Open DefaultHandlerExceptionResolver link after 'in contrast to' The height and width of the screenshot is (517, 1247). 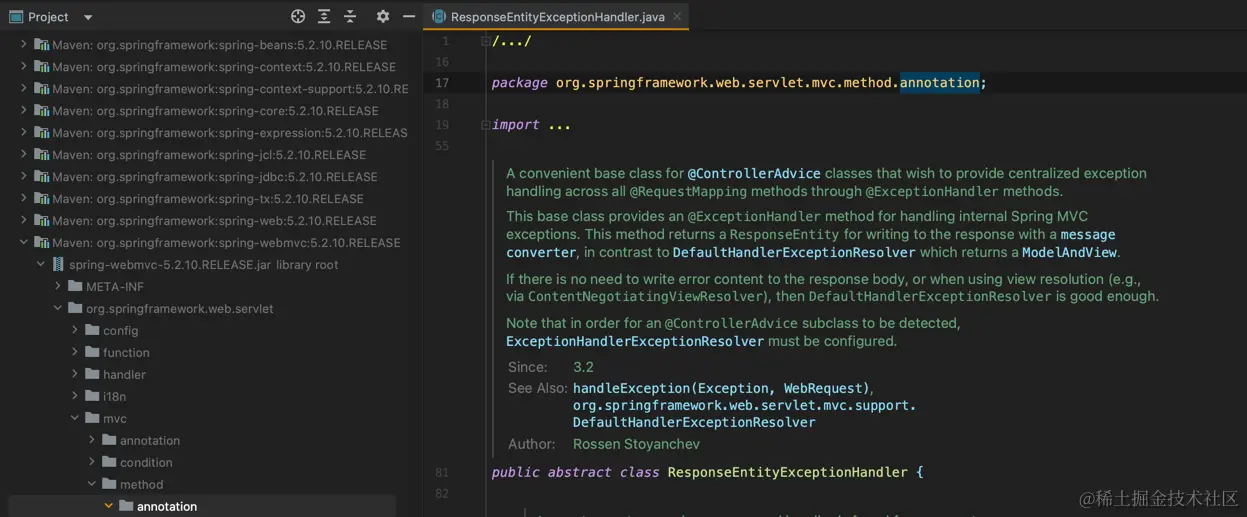tap(794, 252)
